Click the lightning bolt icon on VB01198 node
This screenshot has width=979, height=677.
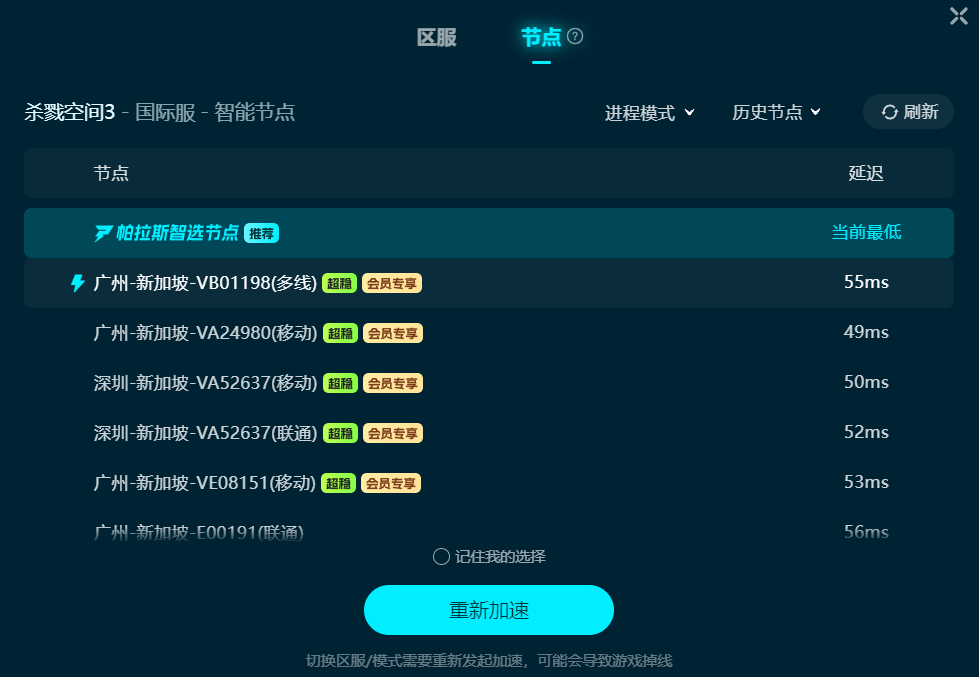pos(77,283)
